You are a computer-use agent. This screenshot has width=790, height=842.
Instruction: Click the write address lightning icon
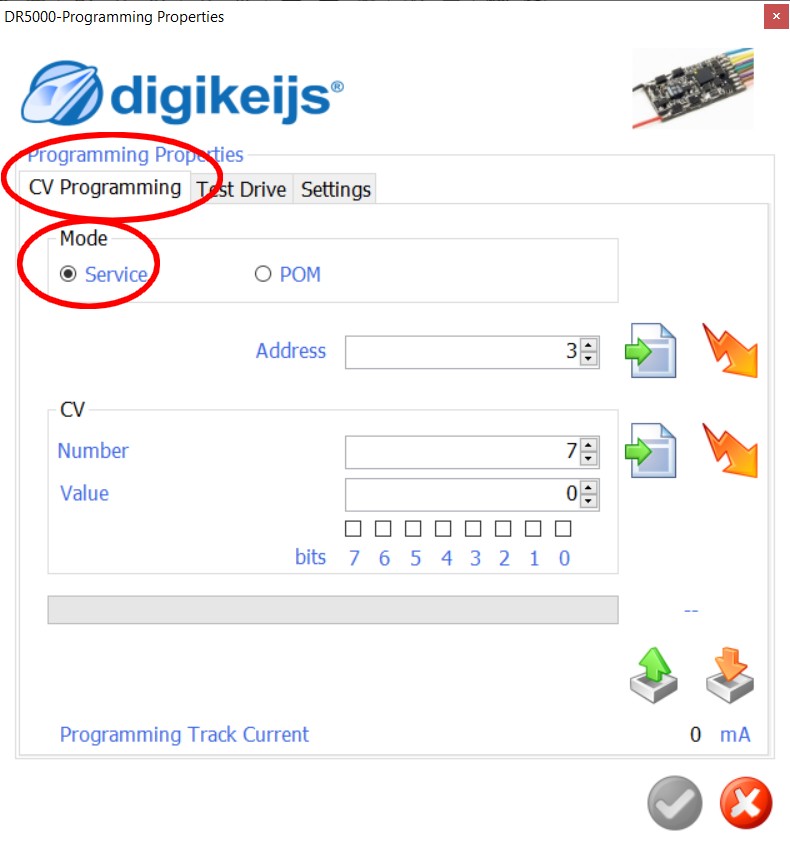(x=730, y=350)
